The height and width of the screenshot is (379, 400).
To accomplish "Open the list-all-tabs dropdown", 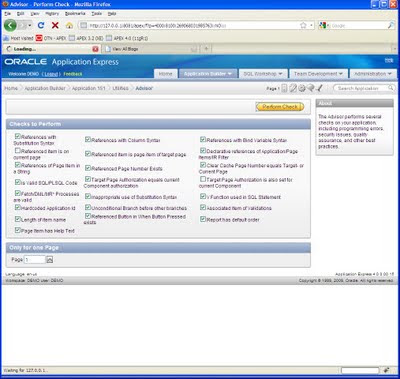I will (x=395, y=49).
